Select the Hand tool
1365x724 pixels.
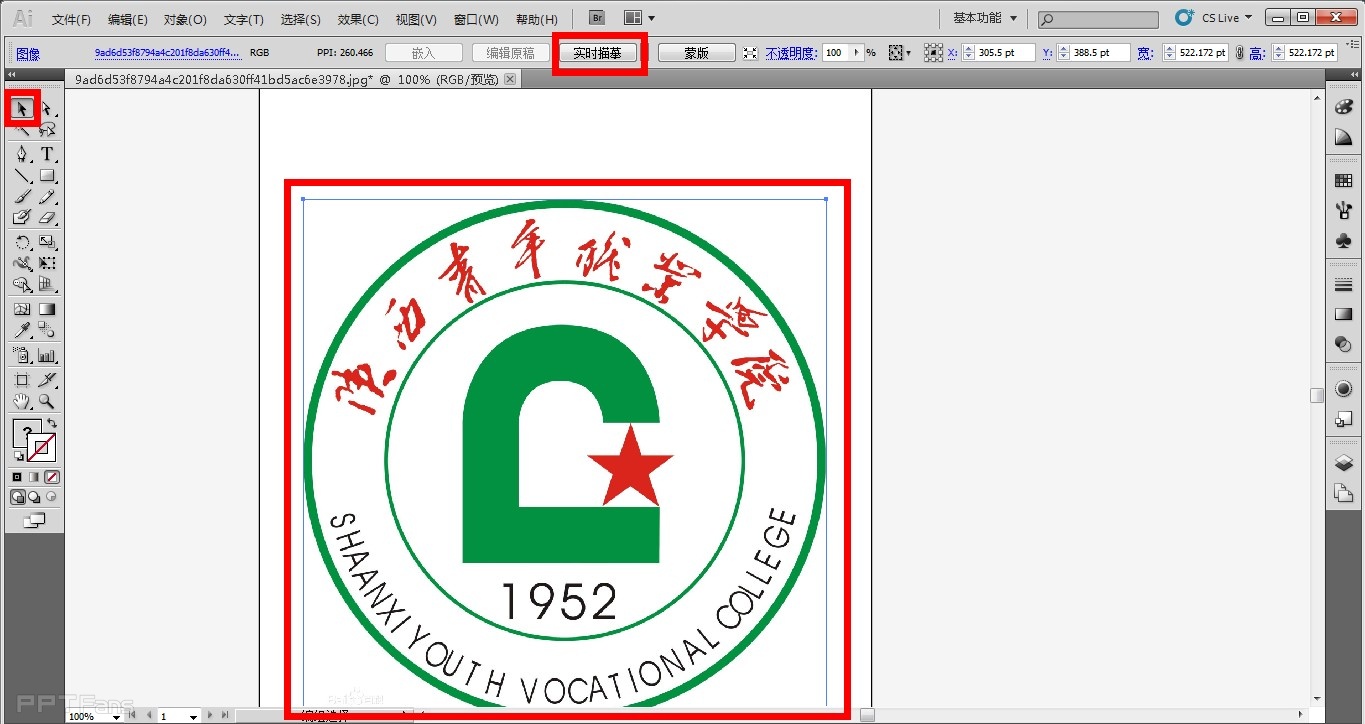pos(22,402)
